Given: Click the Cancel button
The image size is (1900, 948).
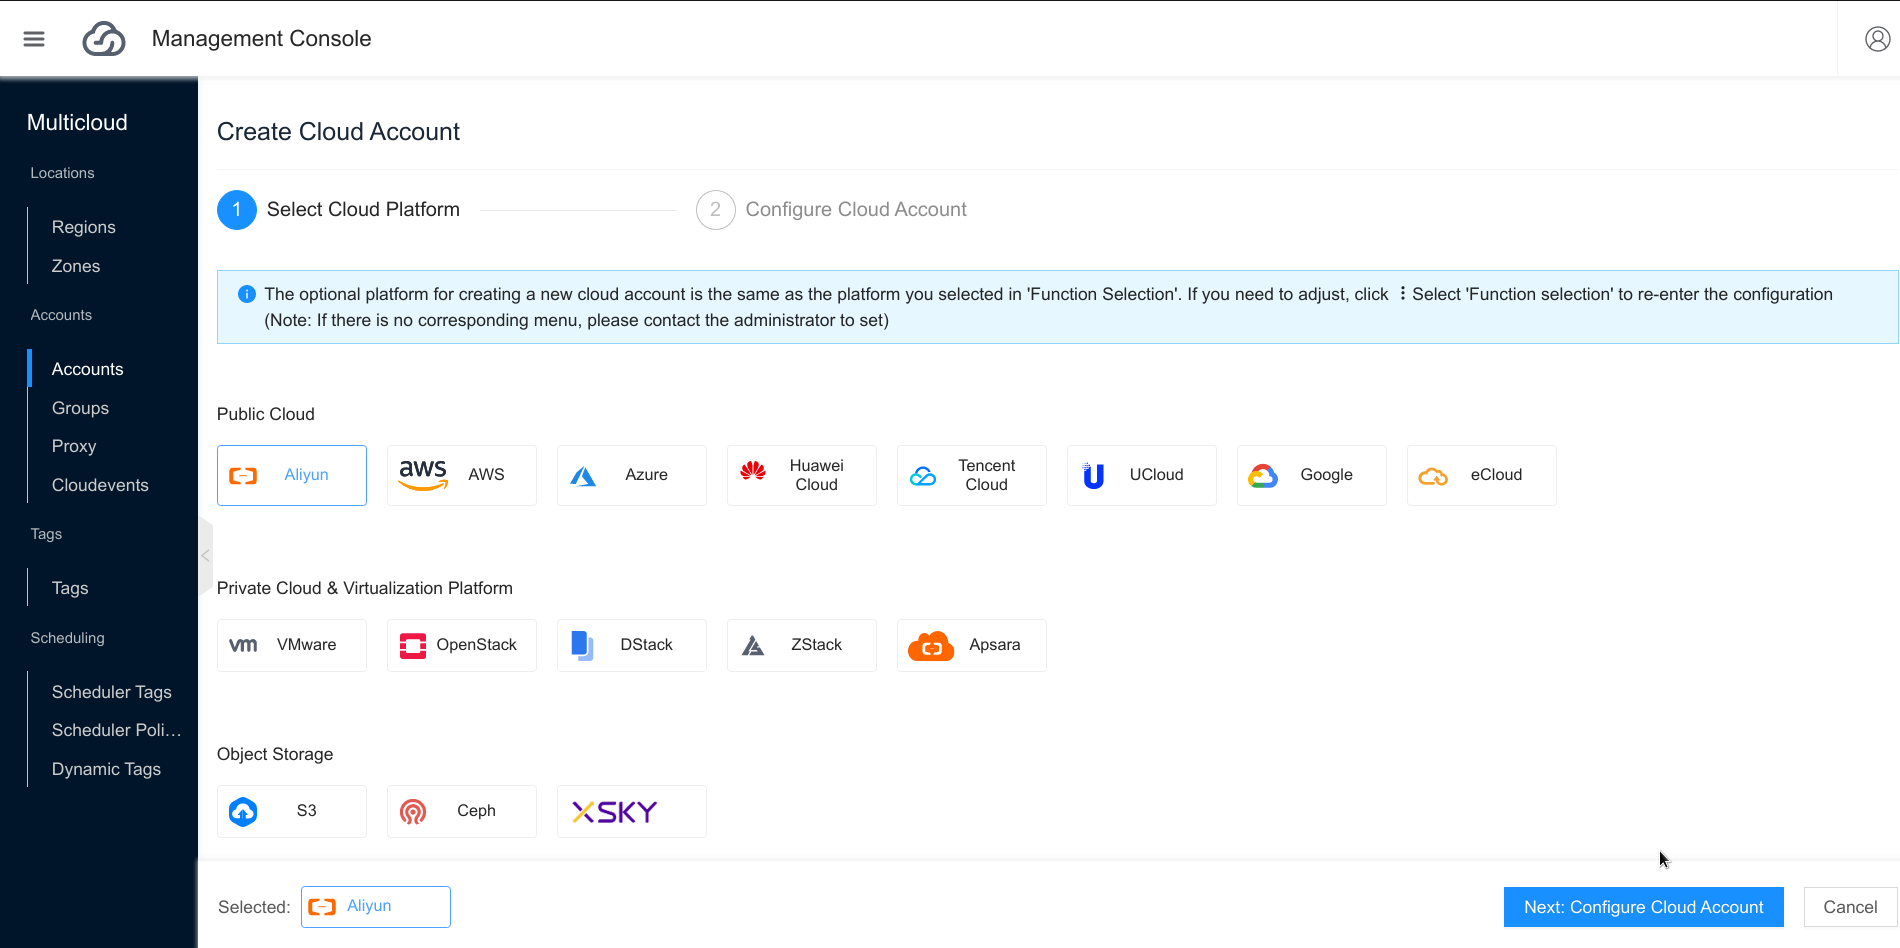Looking at the screenshot, I should click(x=1850, y=907).
